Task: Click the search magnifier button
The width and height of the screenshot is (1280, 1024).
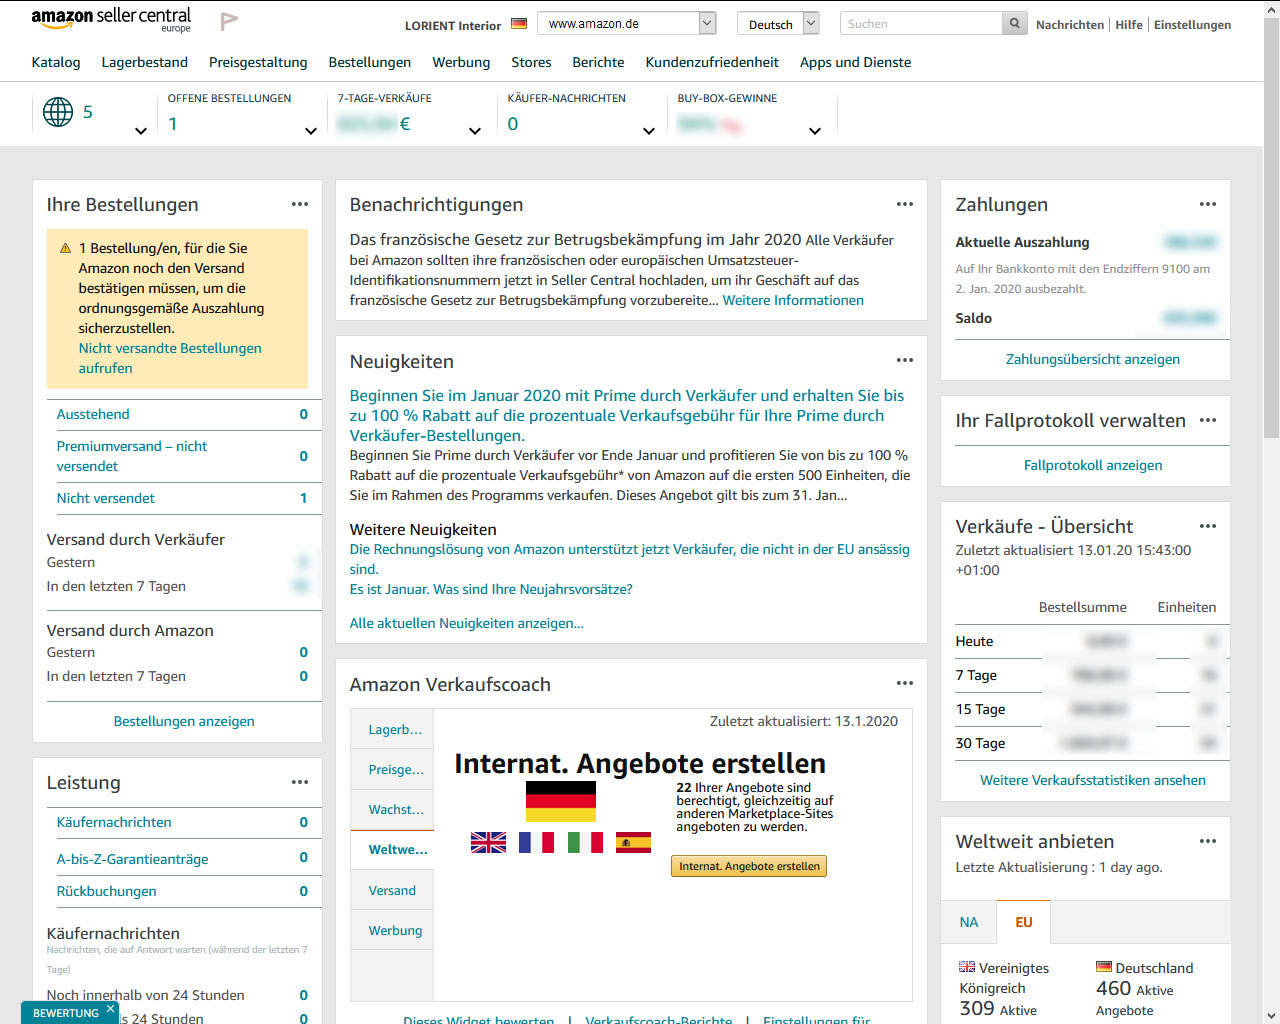Action: coord(1015,24)
